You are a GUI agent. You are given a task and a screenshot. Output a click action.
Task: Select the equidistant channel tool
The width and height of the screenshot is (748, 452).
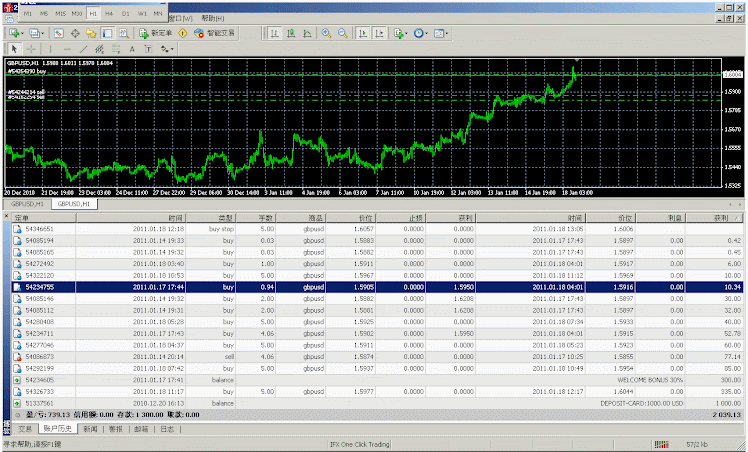99,49
